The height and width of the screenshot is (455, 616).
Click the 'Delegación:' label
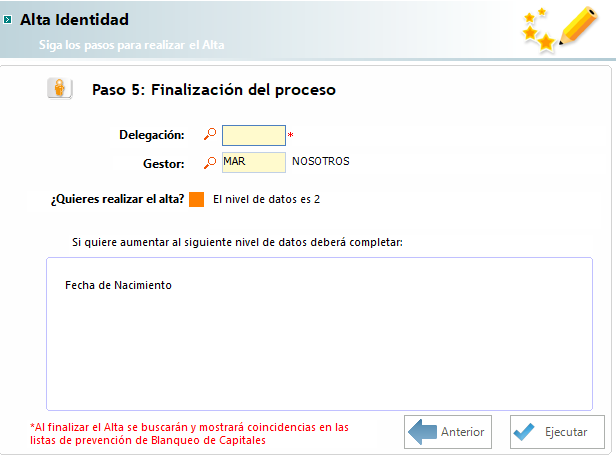coord(152,135)
